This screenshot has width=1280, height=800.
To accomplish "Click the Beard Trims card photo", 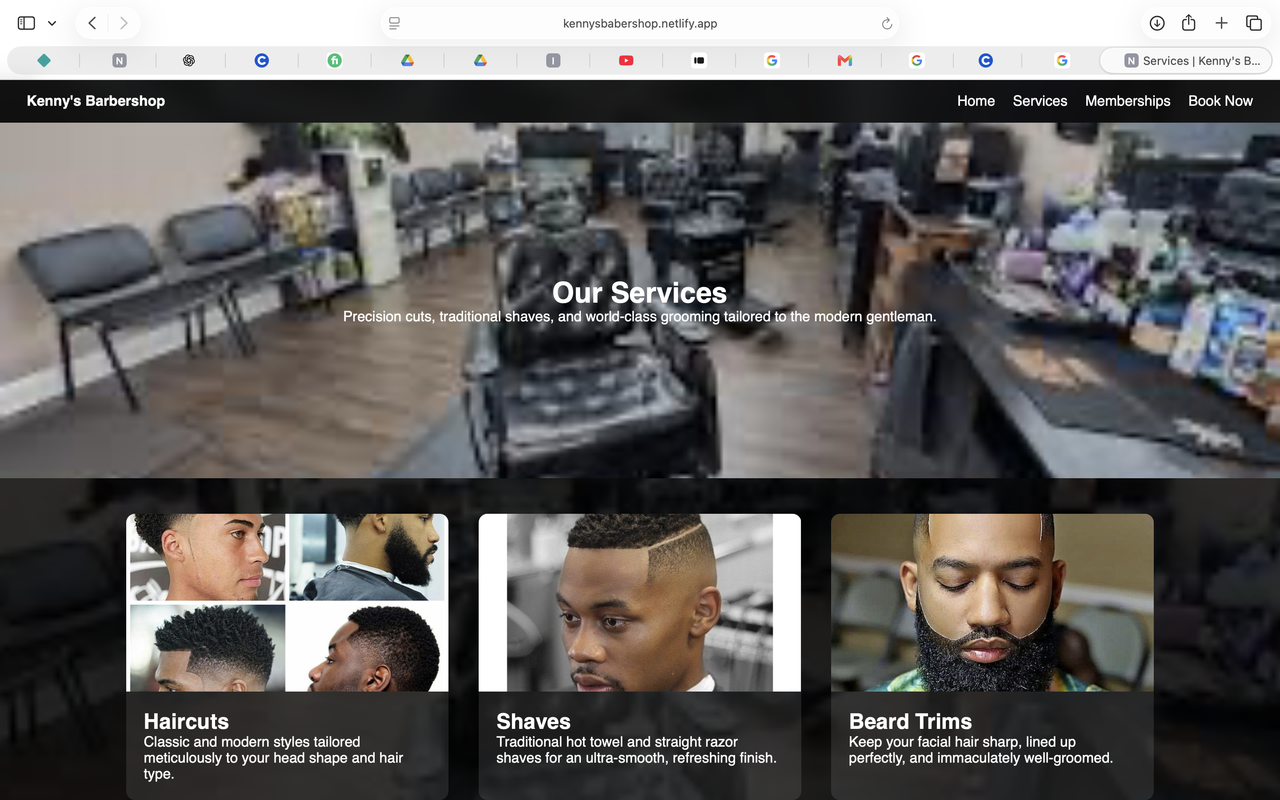I will click(992, 603).
